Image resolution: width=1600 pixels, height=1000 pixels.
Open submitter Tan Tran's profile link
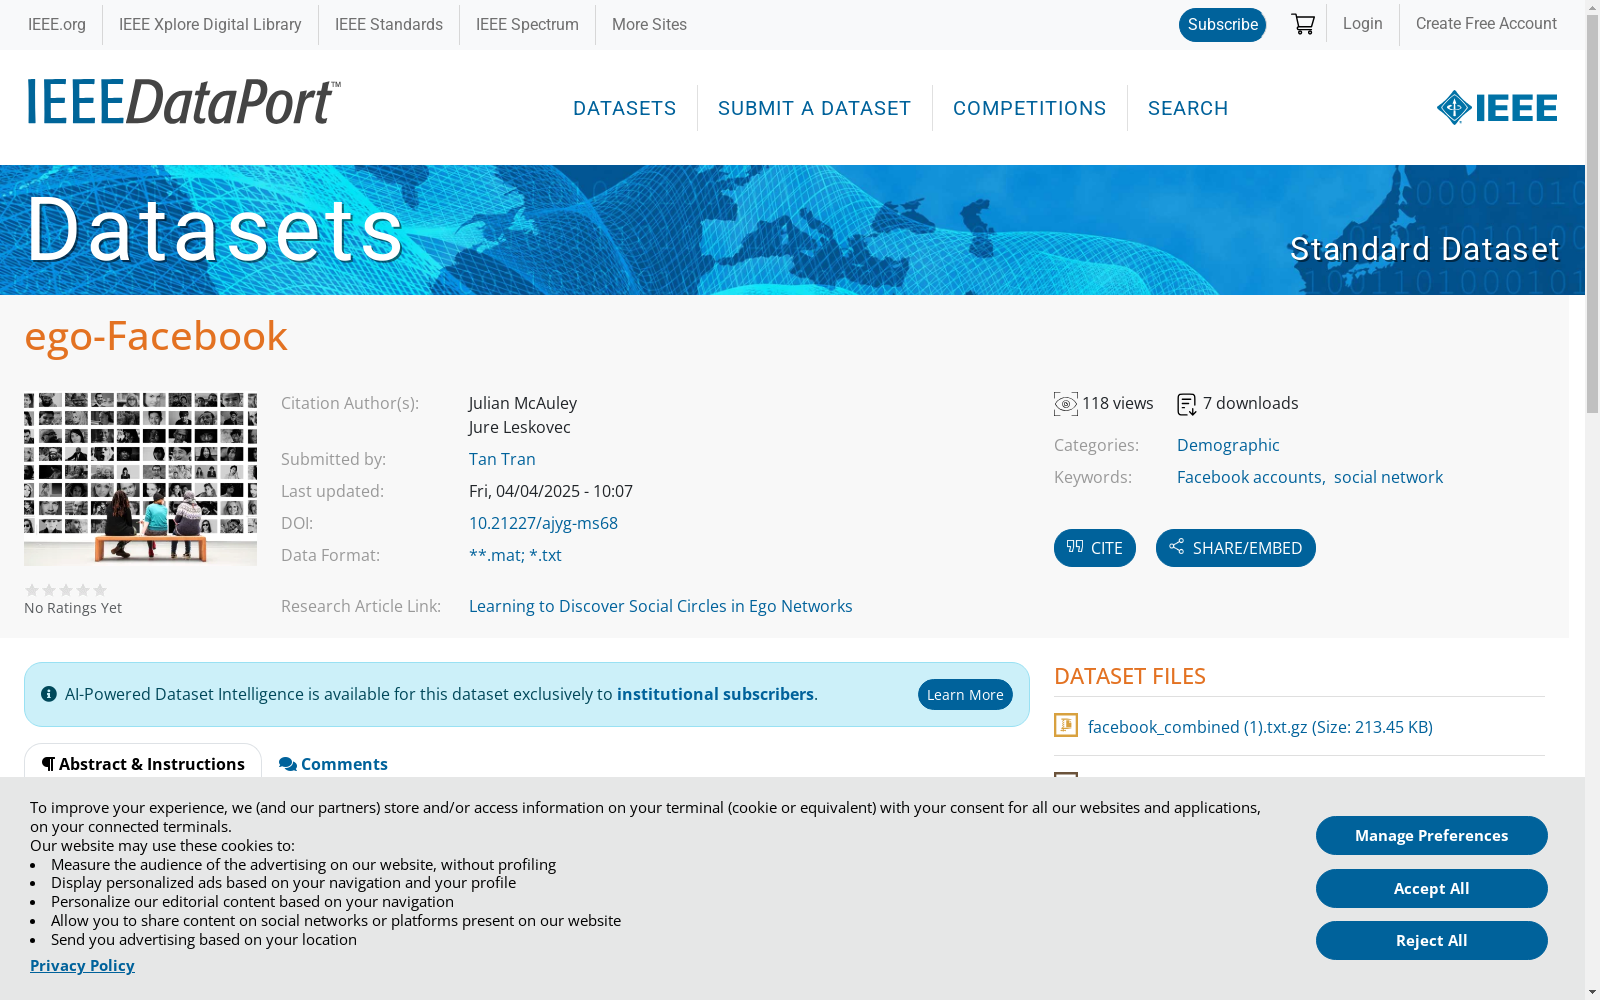tap(502, 459)
